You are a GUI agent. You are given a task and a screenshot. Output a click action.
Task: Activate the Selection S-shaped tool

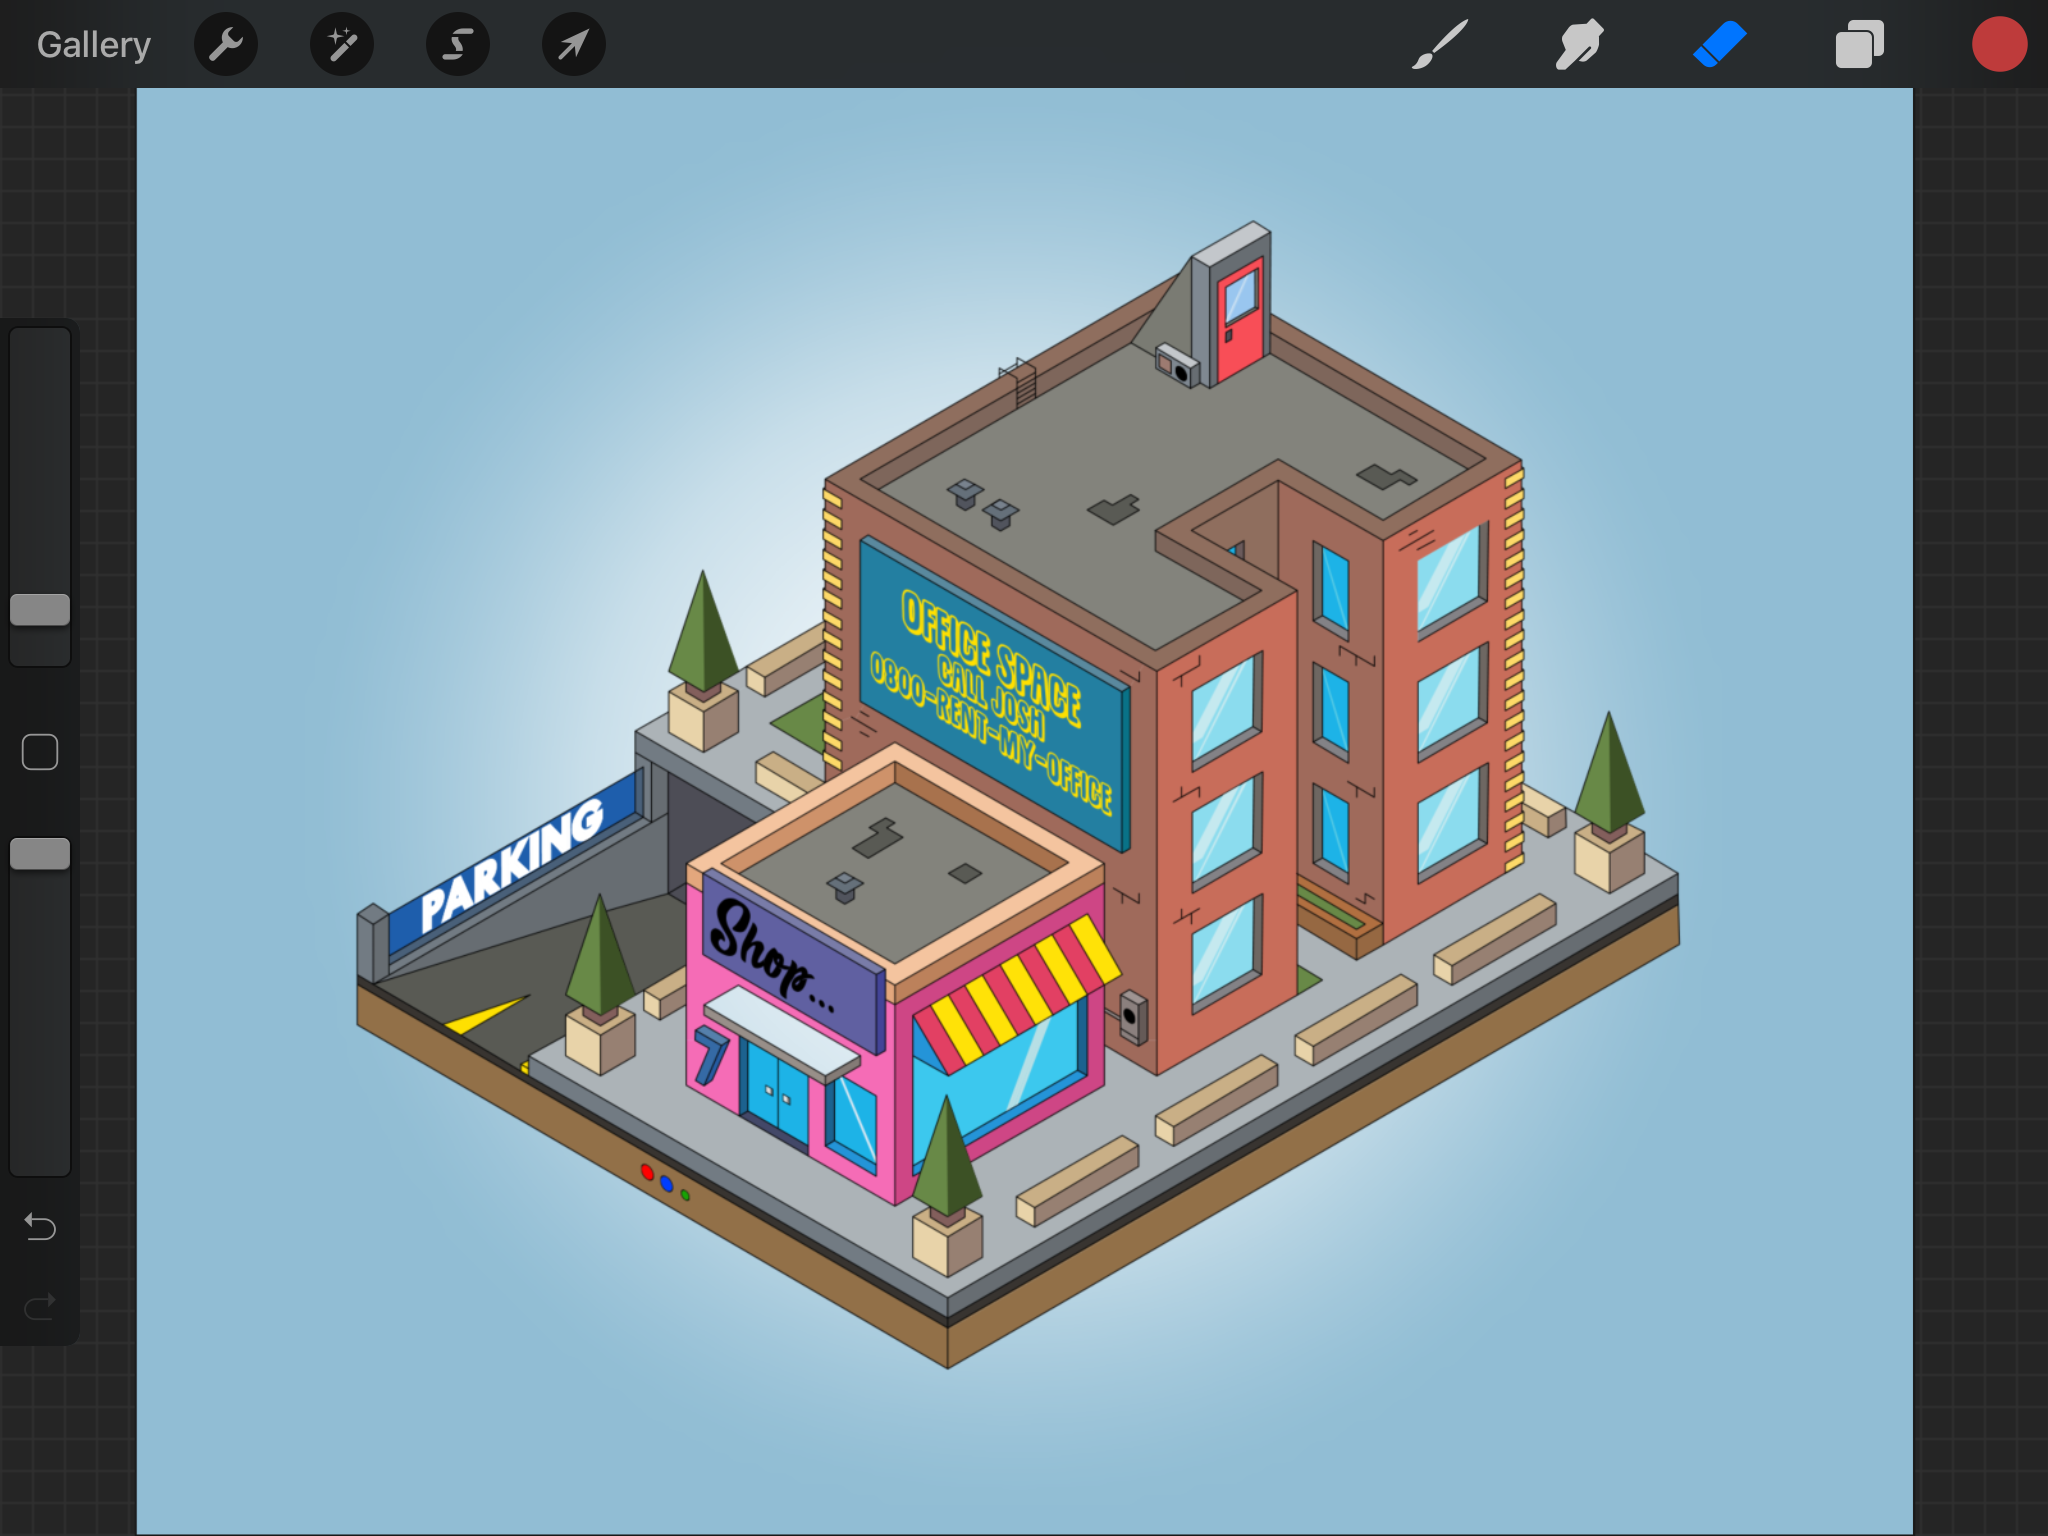pos(458,45)
